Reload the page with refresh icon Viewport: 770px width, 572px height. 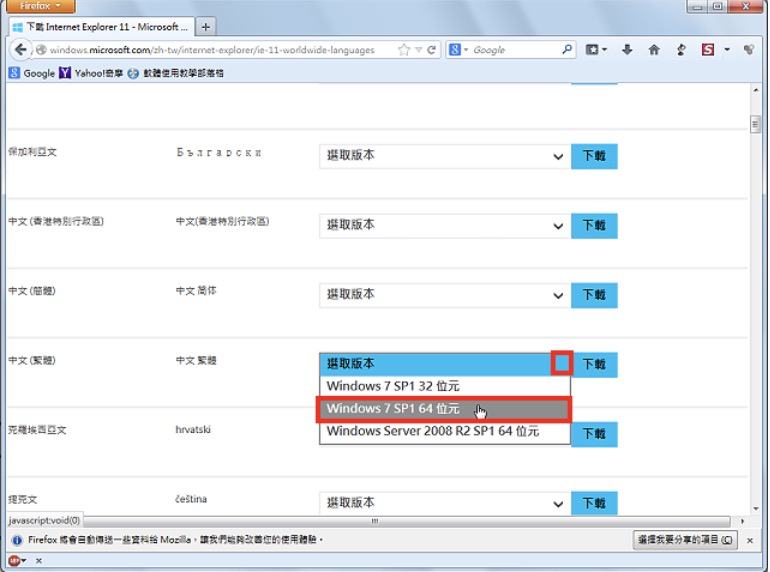(x=432, y=50)
